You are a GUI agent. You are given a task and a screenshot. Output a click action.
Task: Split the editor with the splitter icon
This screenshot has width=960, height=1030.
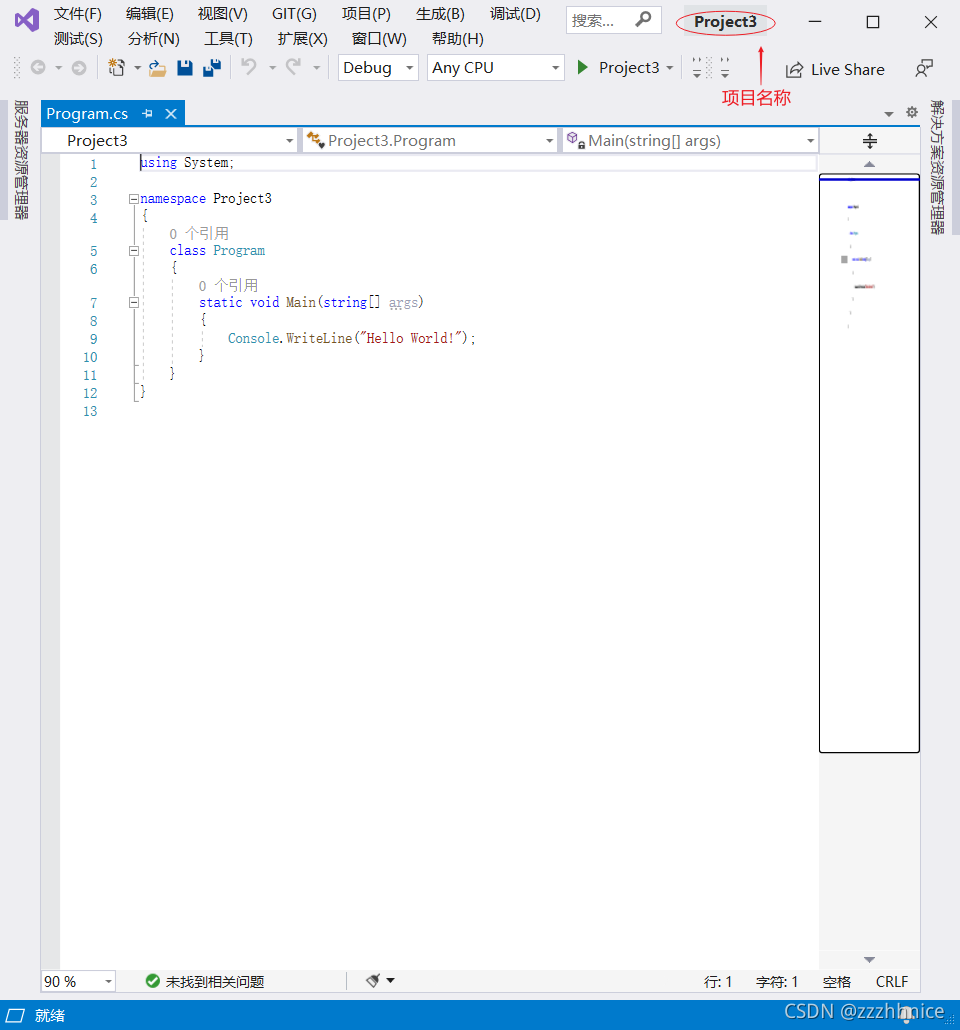(869, 141)
